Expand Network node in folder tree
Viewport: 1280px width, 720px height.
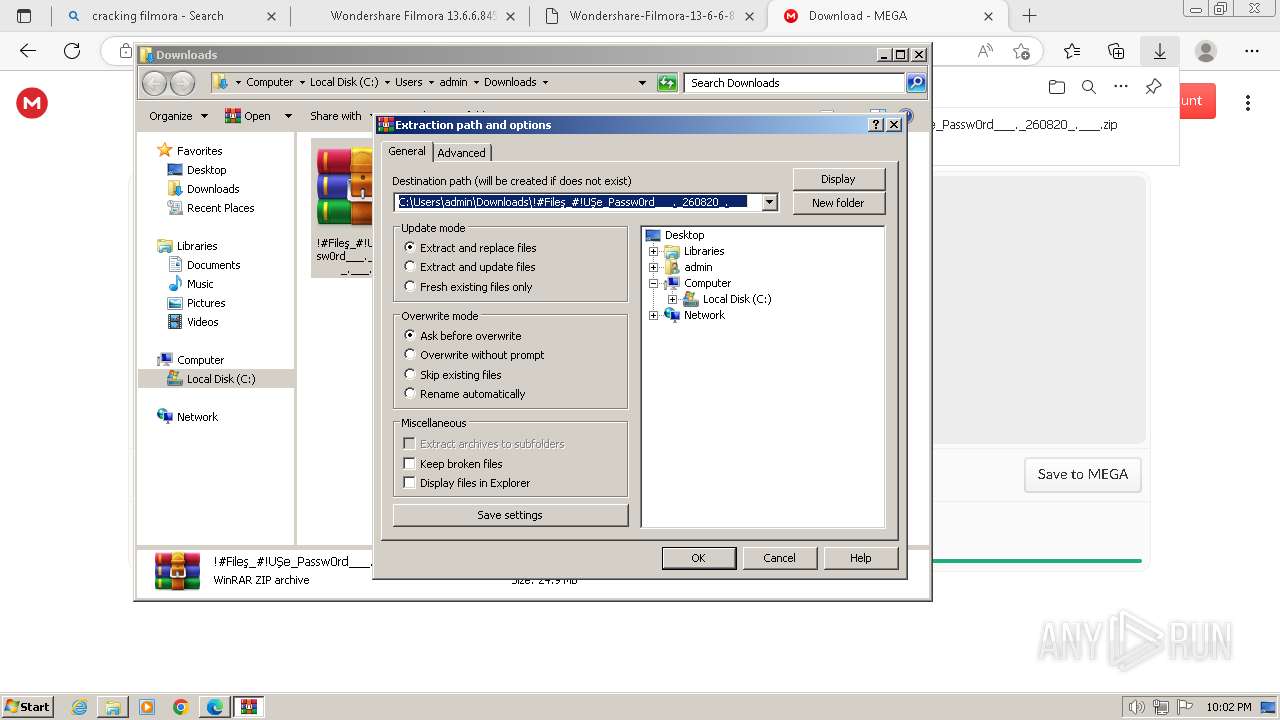click(x=654, y=315)
